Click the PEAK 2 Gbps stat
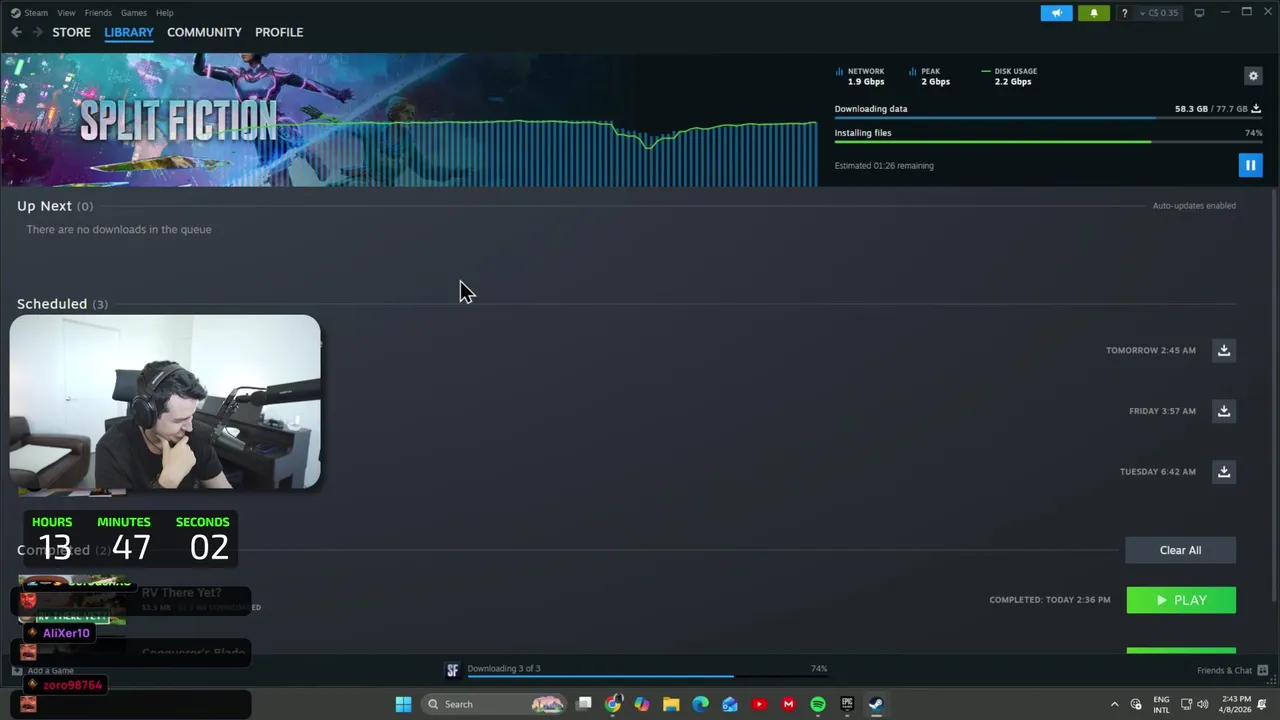Viewport: 1280px width, 720px height. 930,76
